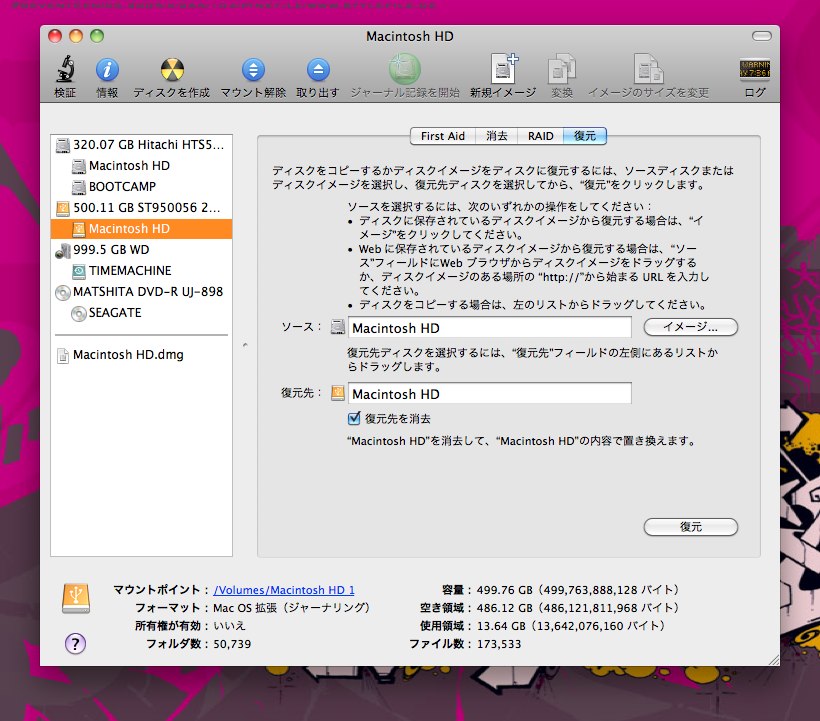Select the 999.5 GB WD disk
This screenshot has height=721, width=820.
141,249
